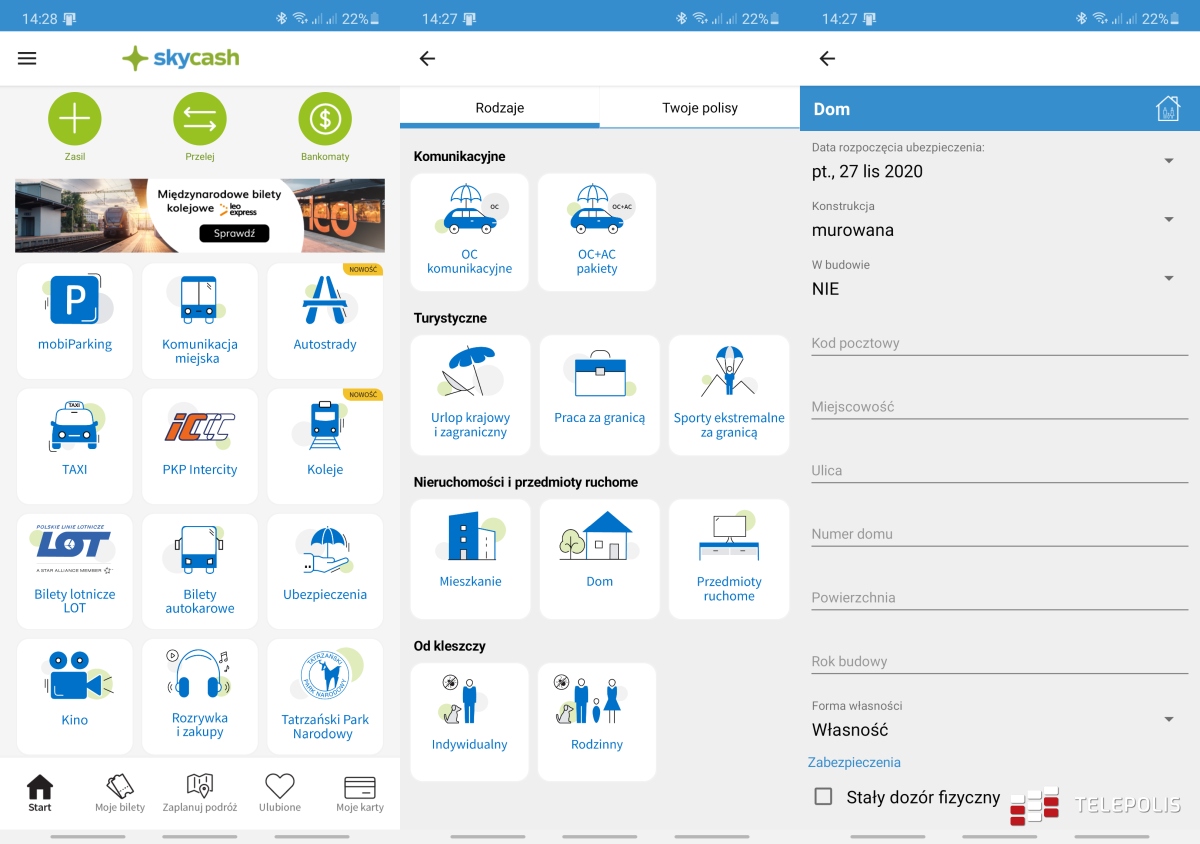The image size is (1200, 844).
Task: Tap the Zabezpieczenia link
Action: tap(855, 762)
